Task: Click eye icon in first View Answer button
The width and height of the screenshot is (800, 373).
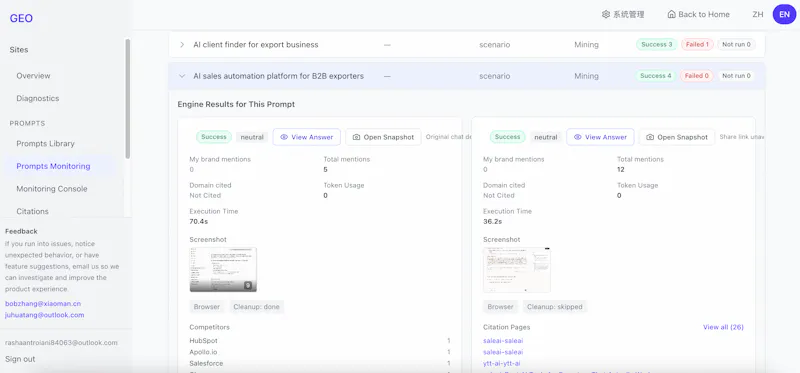Action: point(284,137)
